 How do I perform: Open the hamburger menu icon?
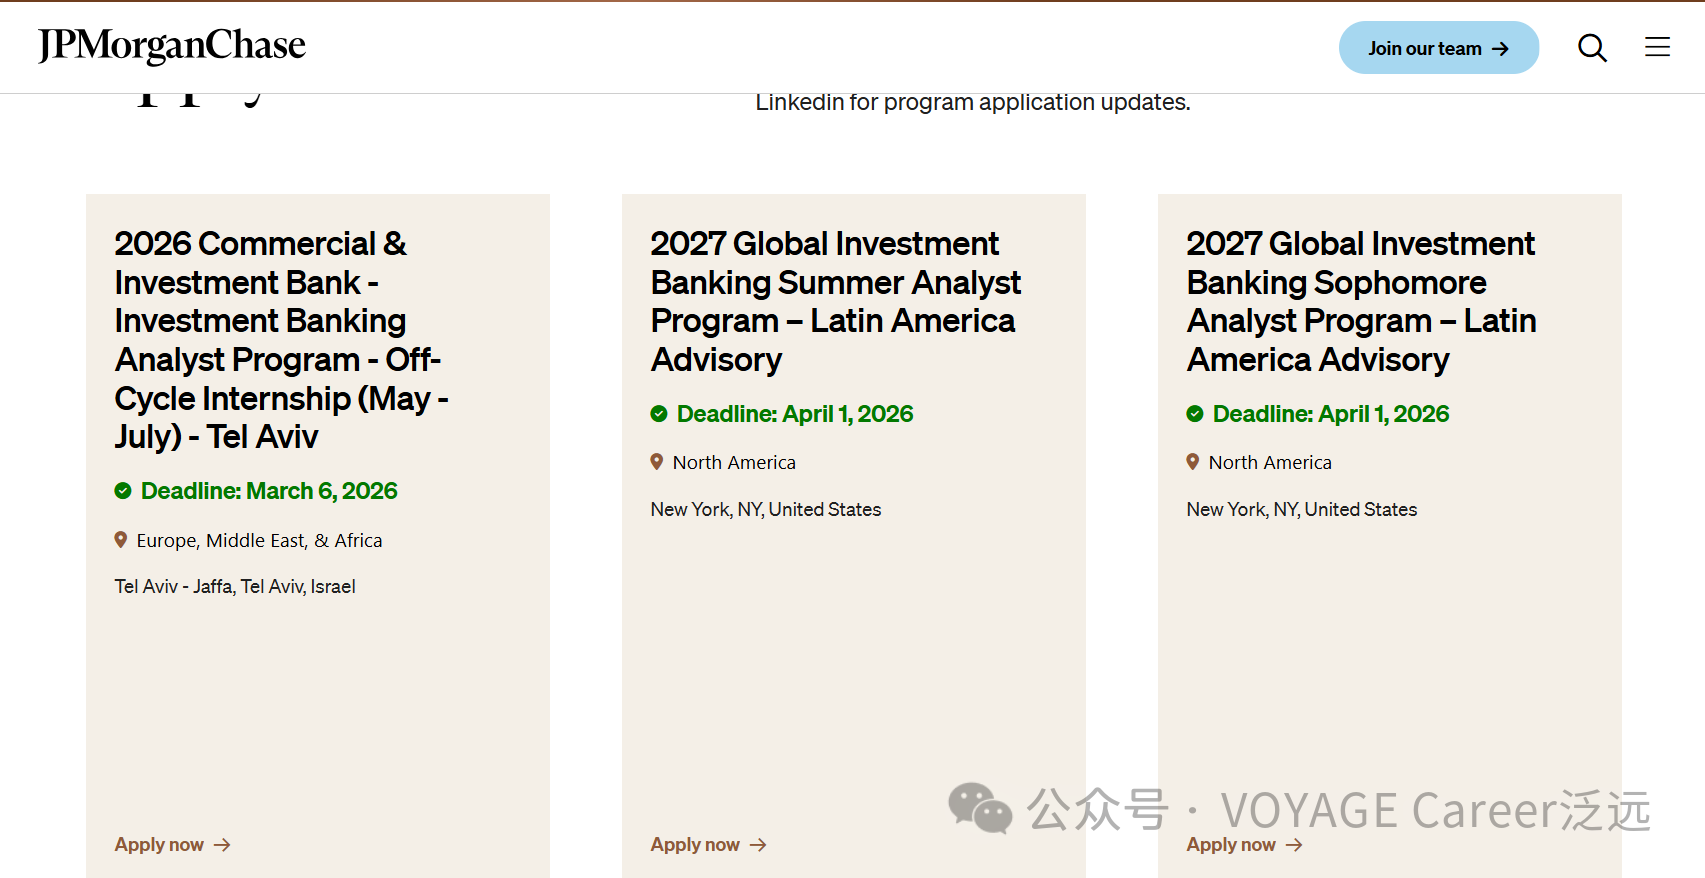coord(1657,47)
